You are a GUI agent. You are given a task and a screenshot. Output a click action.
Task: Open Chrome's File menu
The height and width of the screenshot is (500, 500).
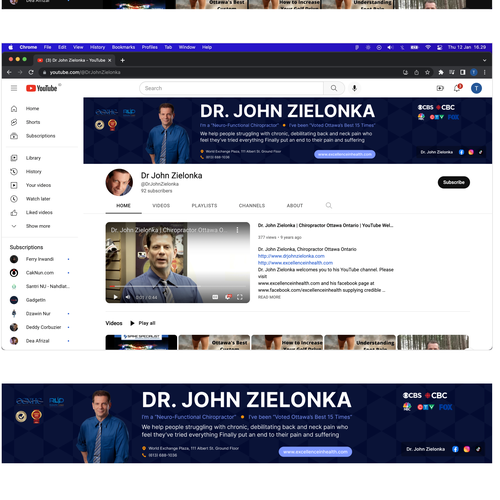point(48,47)
